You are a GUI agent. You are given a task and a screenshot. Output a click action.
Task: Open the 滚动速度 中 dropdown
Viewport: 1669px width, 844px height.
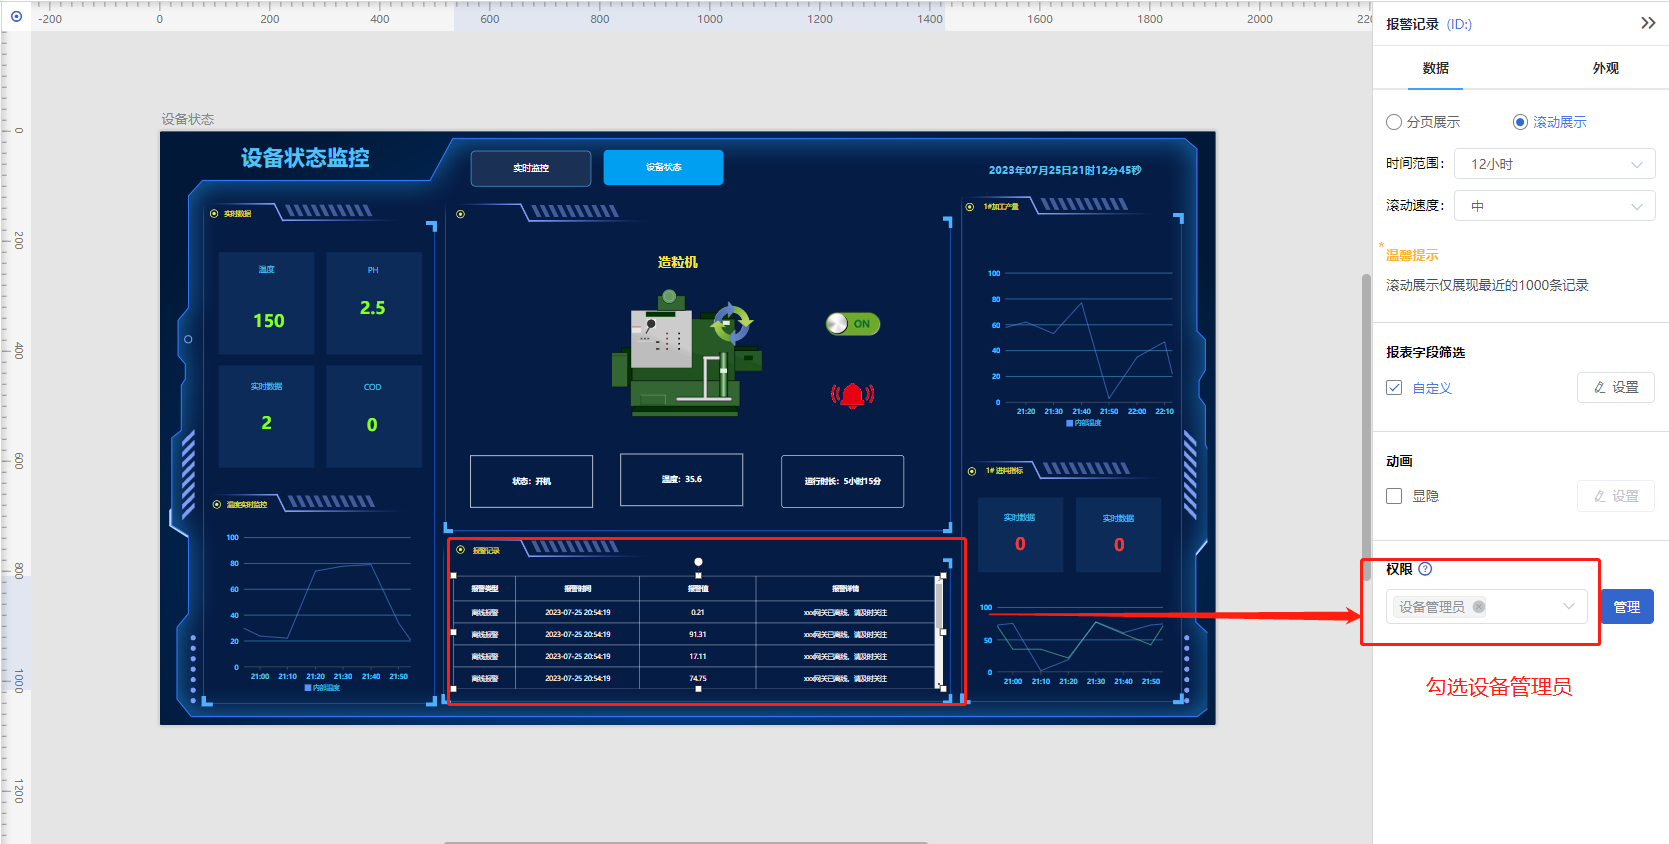1555,206
